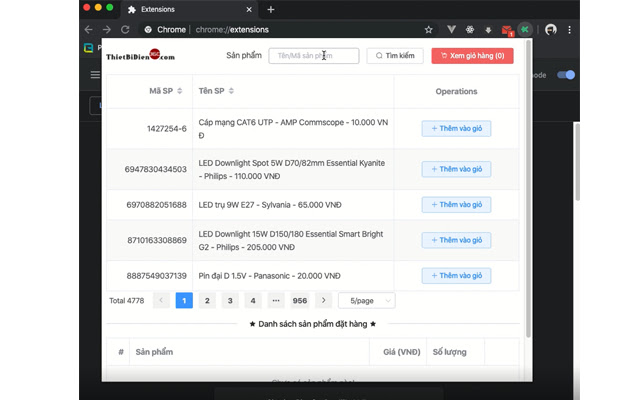640x400 pixels.
Task: Add Cáp mạng CAT6 UTP to cart
Action: 456,129
